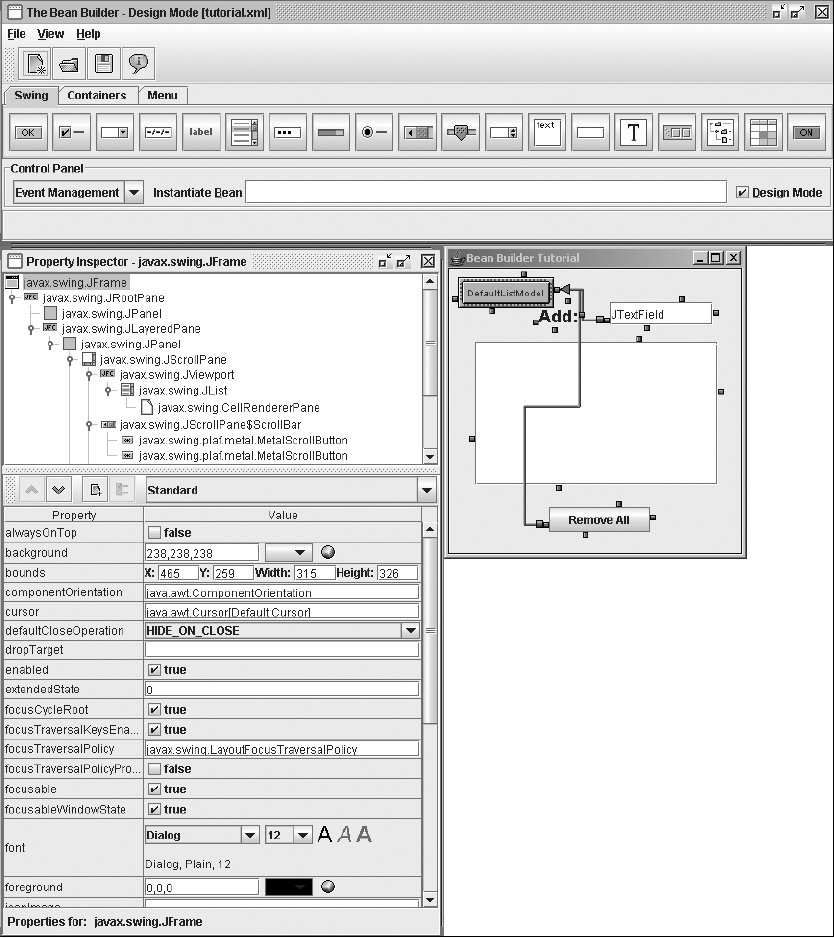Select the list bean in palette
The image size is (834, 938).
(x=245, y=132)
